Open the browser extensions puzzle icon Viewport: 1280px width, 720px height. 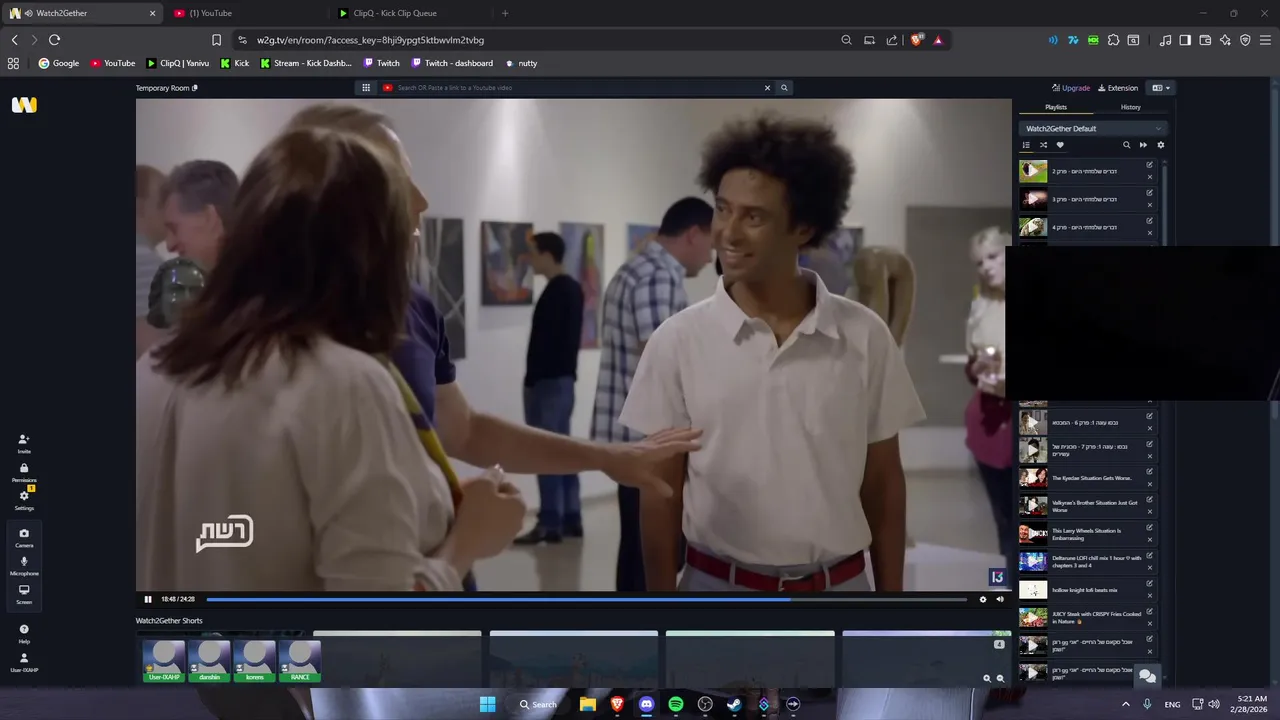(x=1113, y=40)
